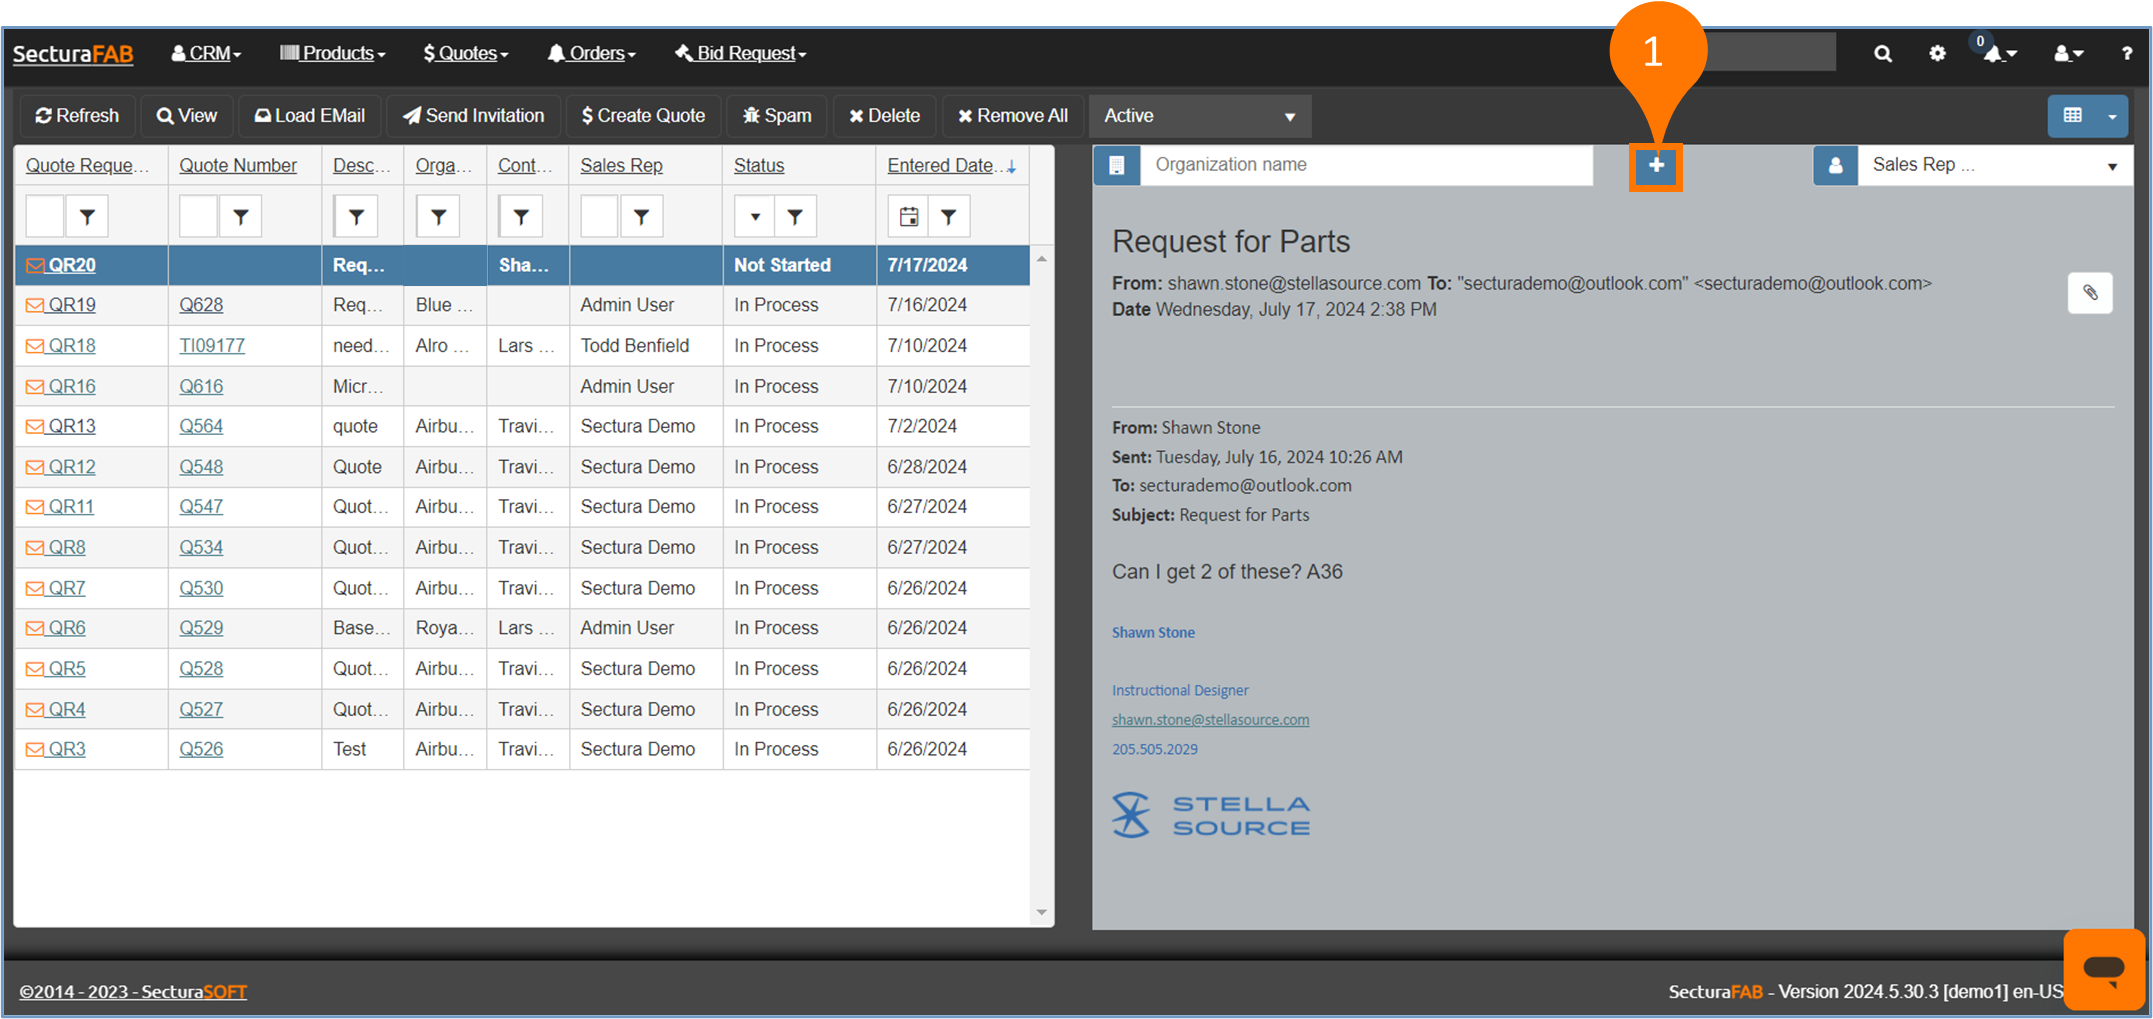The height and width of the screenshot is (1019, 2153).
Task: Click the search magnifier icon in top bar
Action: click(x=1882, y=54)
